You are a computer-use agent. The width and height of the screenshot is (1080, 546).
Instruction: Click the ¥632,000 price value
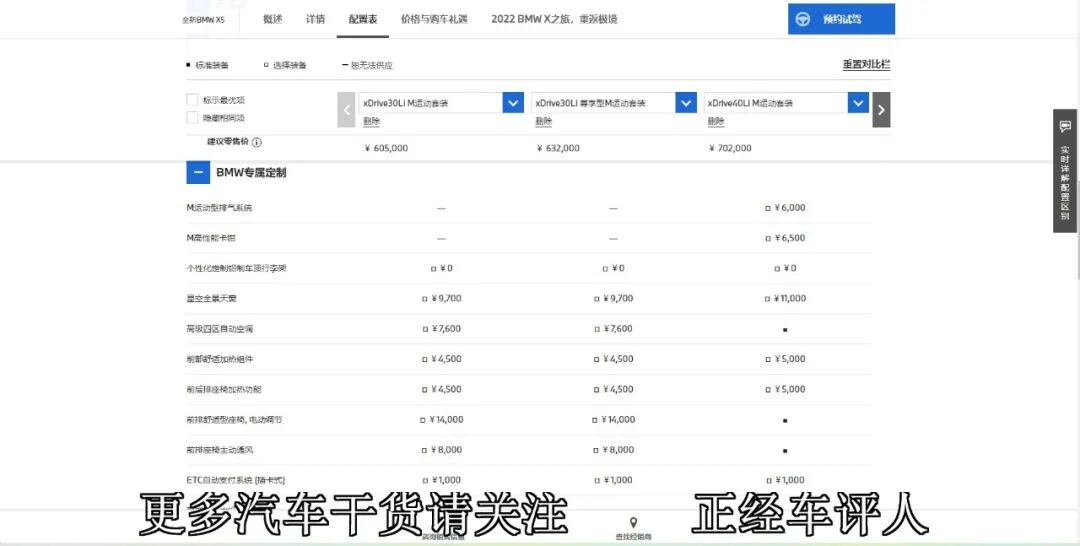(558, 148)
